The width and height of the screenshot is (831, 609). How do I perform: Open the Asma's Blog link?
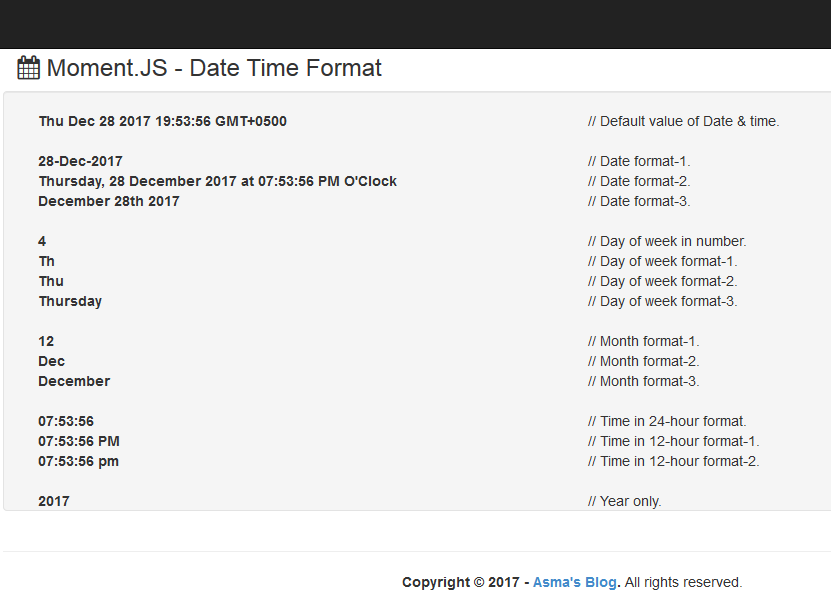coord(575,582)
